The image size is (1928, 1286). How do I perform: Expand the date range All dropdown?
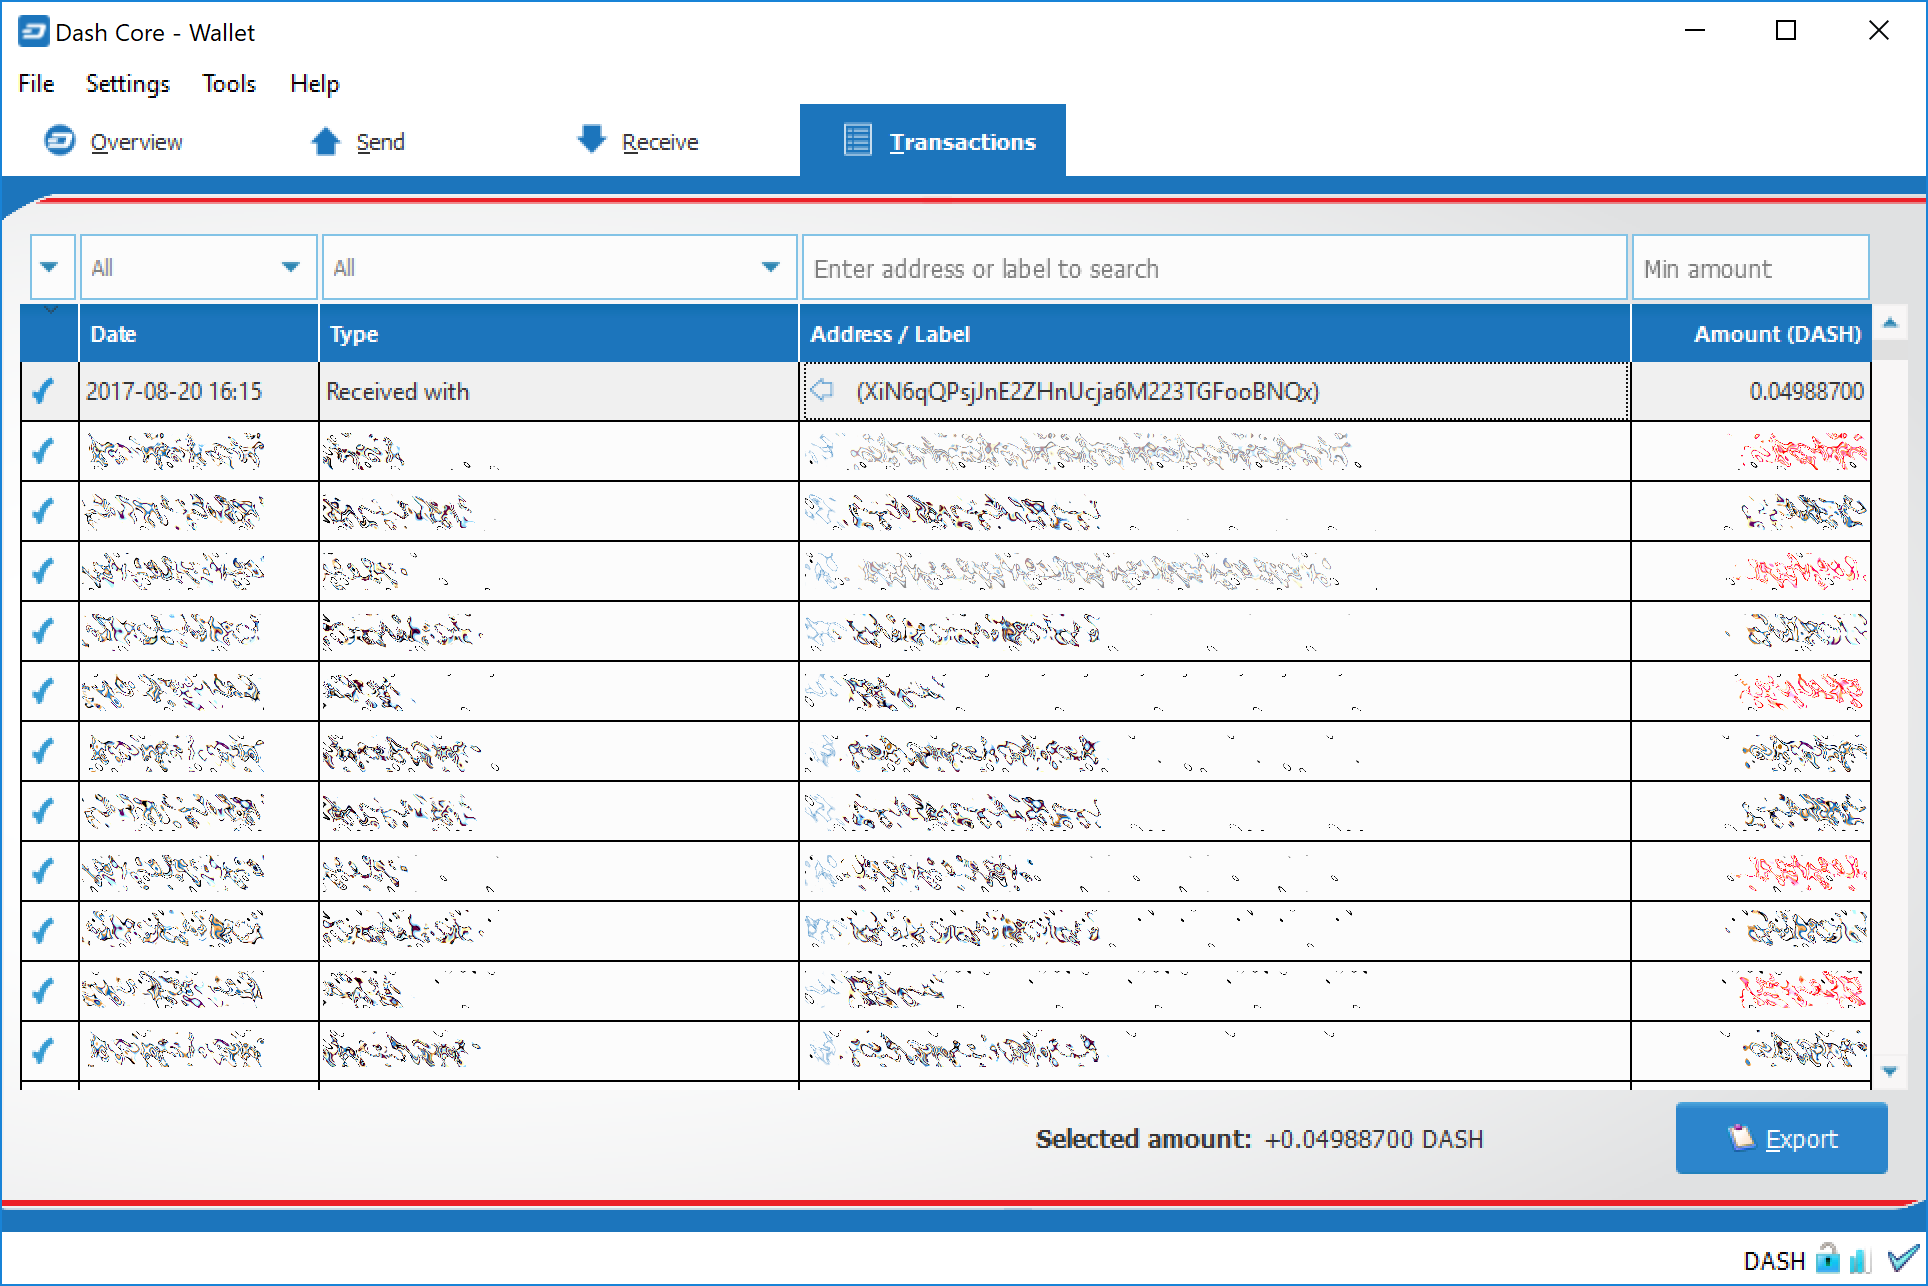click(x=198, y=267)
